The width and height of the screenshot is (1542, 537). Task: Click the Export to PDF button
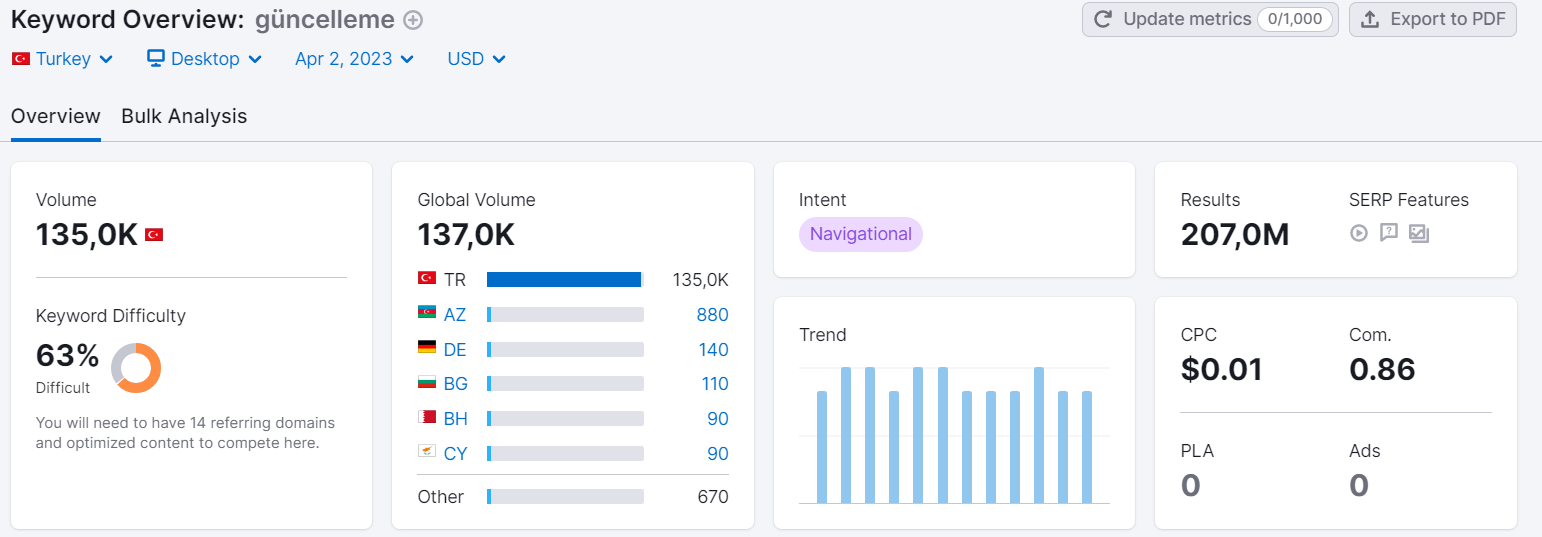pyautogui.click(x=1433, y=19)
